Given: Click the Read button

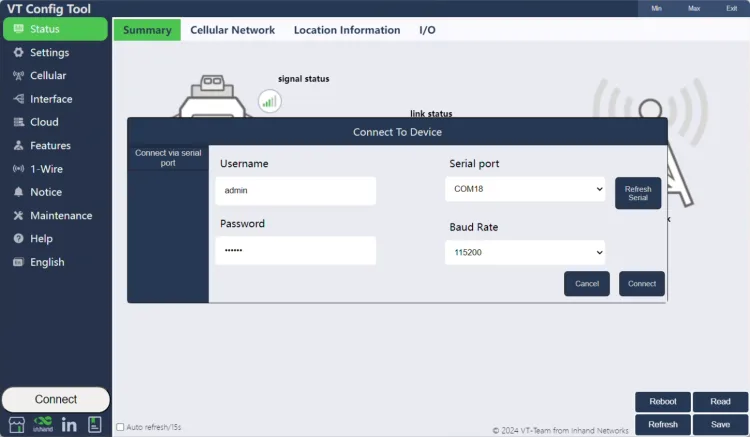Looking at the screenshot, I should click(720, 402).
